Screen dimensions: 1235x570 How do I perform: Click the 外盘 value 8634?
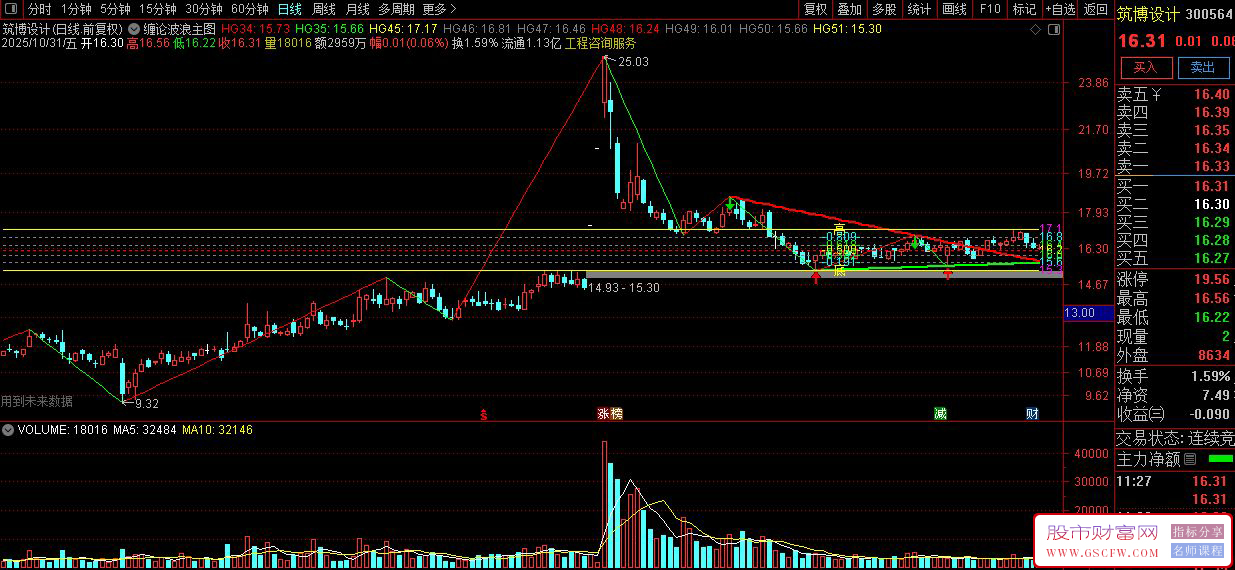[x=1213, y=355]
